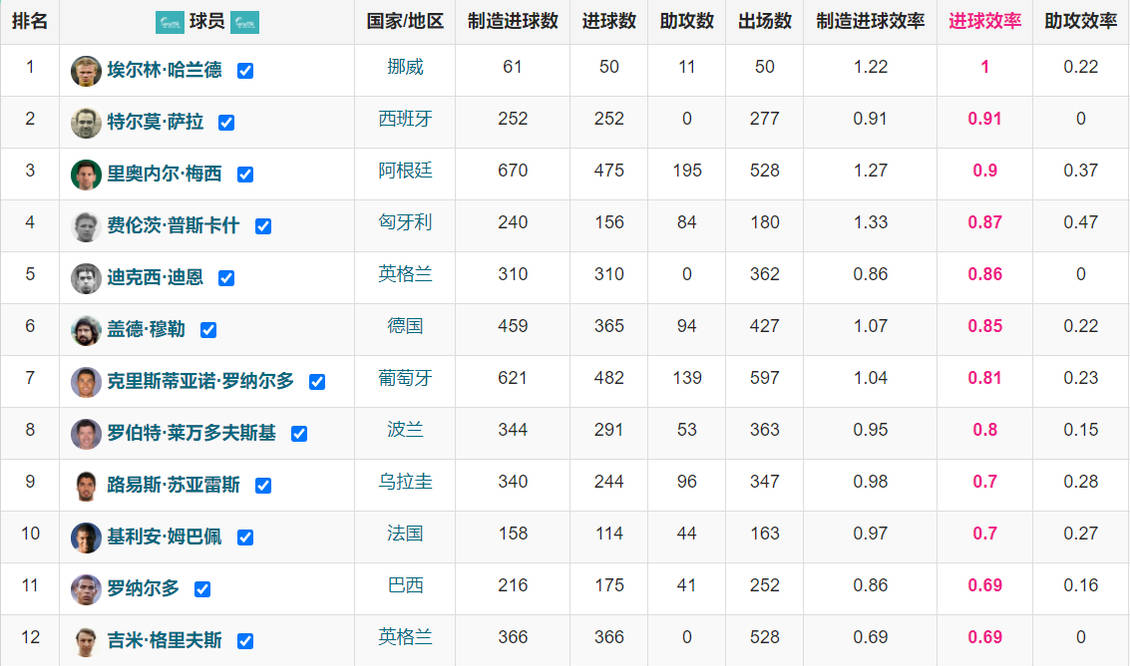Click the portrait beside 费伦茨·普斯卡什
1130x666 pixels.
tap(86, 226)
